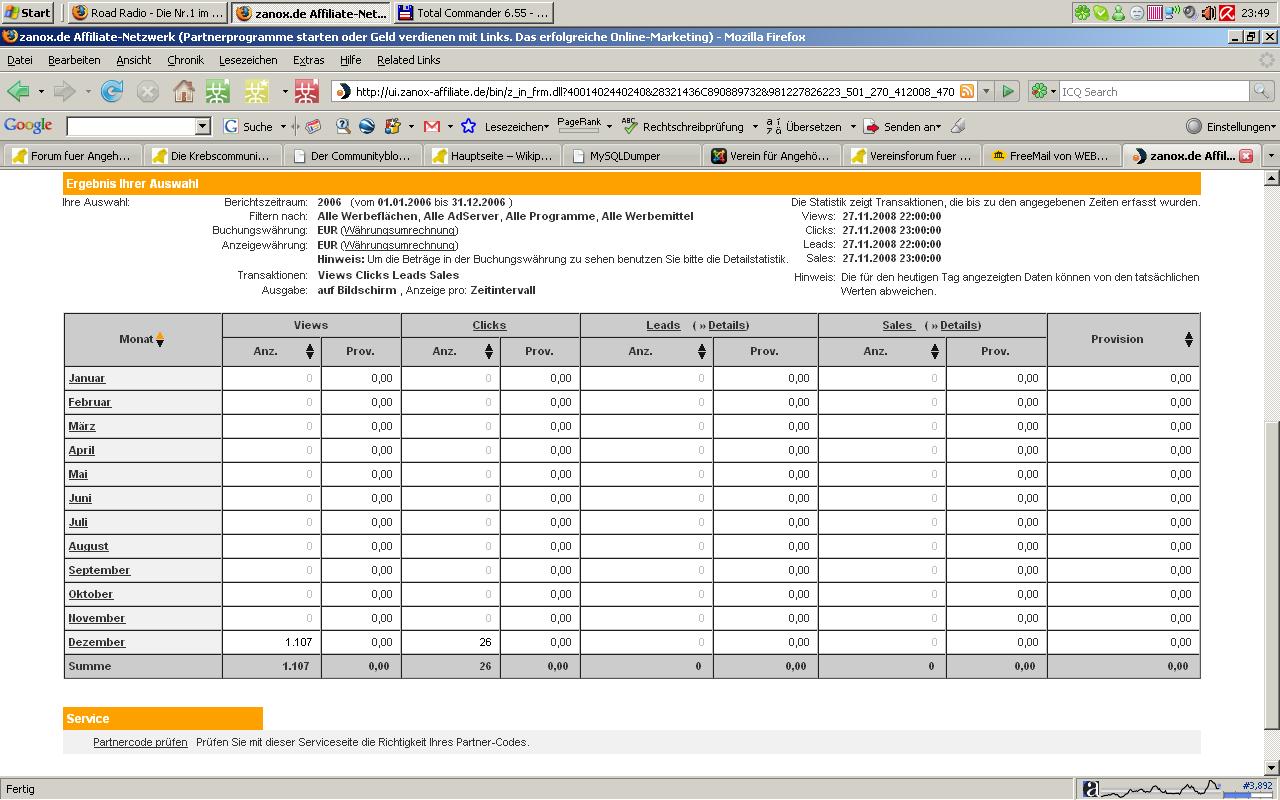Go to the browser home page icon

click(x=184, y=92)
